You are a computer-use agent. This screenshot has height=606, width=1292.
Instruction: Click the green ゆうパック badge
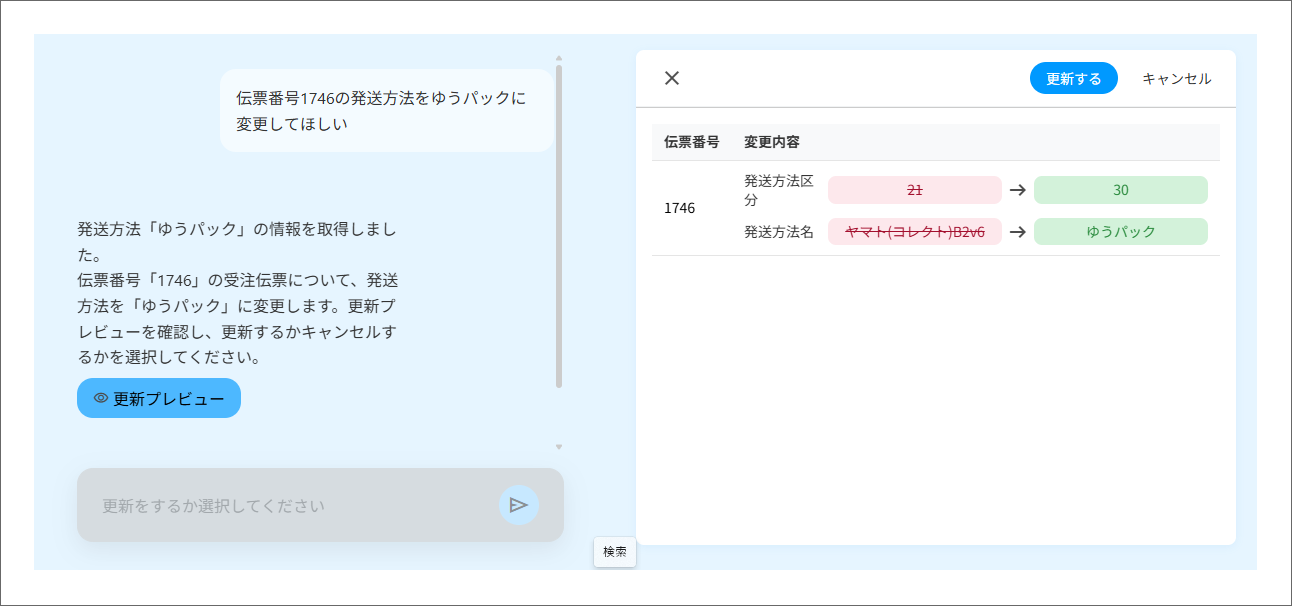[x=1120, y=232]
